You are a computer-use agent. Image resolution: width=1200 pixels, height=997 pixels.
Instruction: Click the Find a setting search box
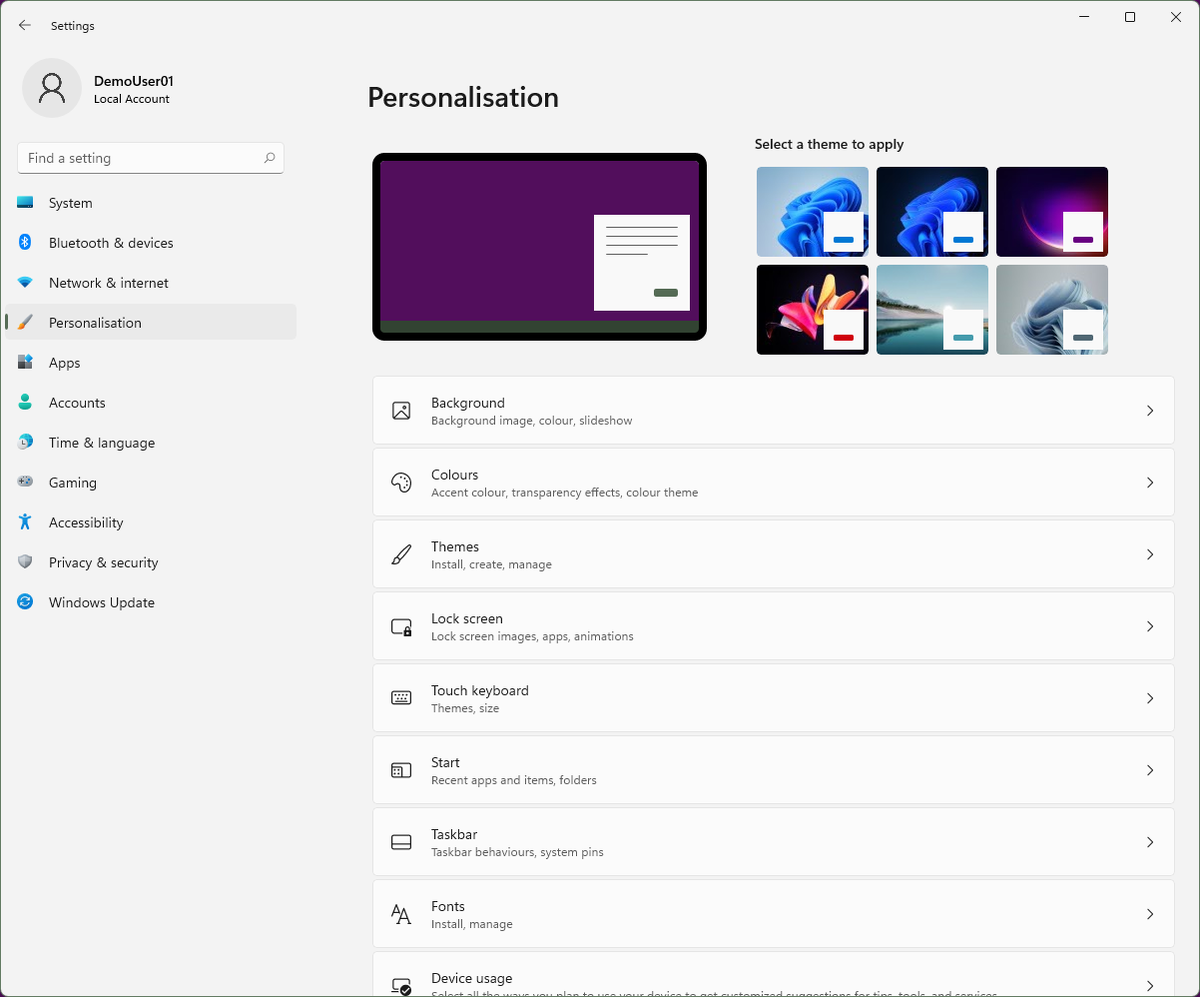tap(151, 158)
